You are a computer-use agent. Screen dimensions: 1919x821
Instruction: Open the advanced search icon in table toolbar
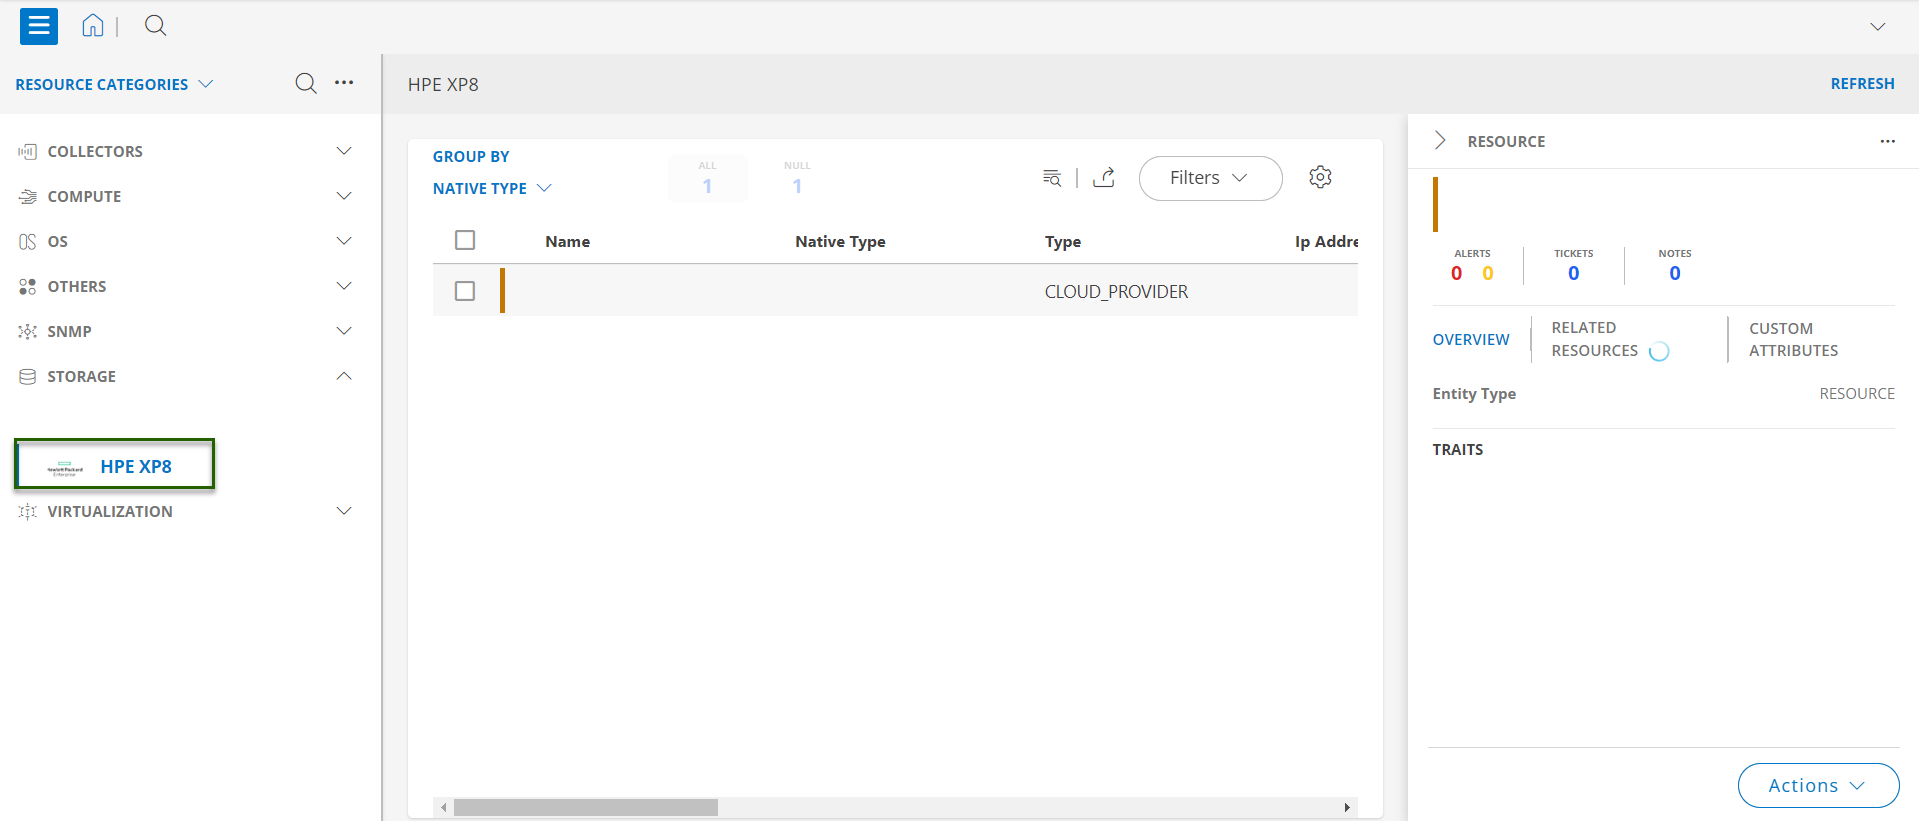point(1052,178)
